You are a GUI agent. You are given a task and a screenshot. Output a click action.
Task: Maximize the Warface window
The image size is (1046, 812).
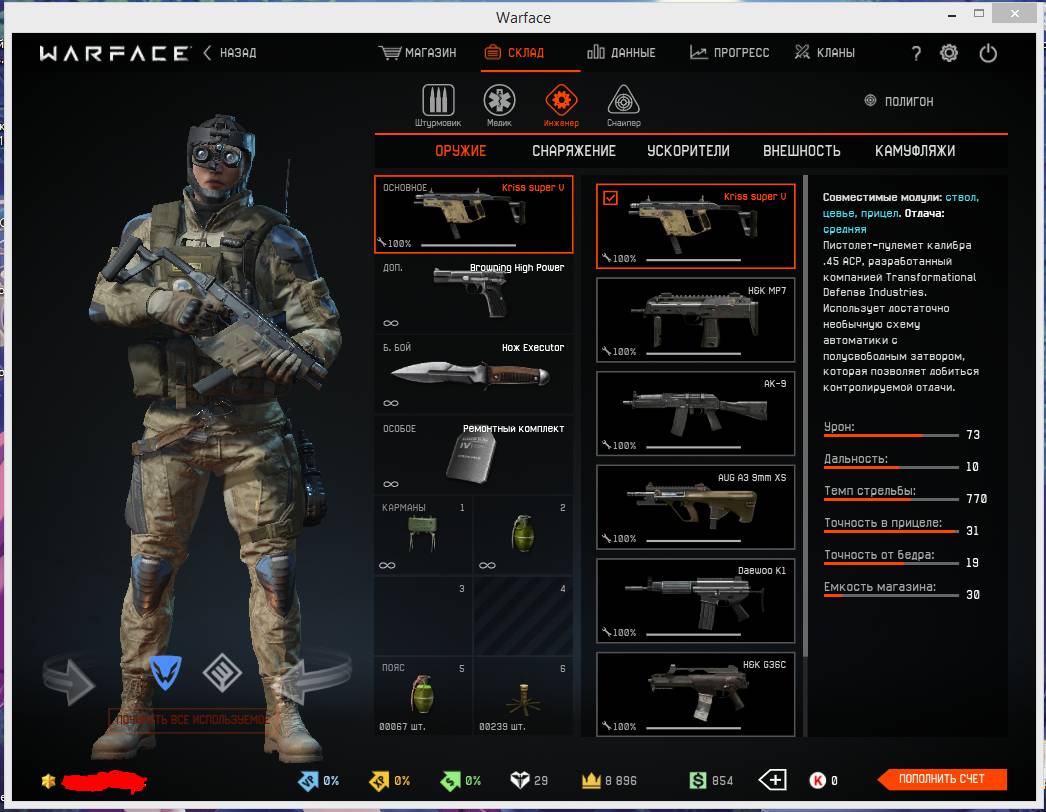pyautogui.click(x=979, y=13)
